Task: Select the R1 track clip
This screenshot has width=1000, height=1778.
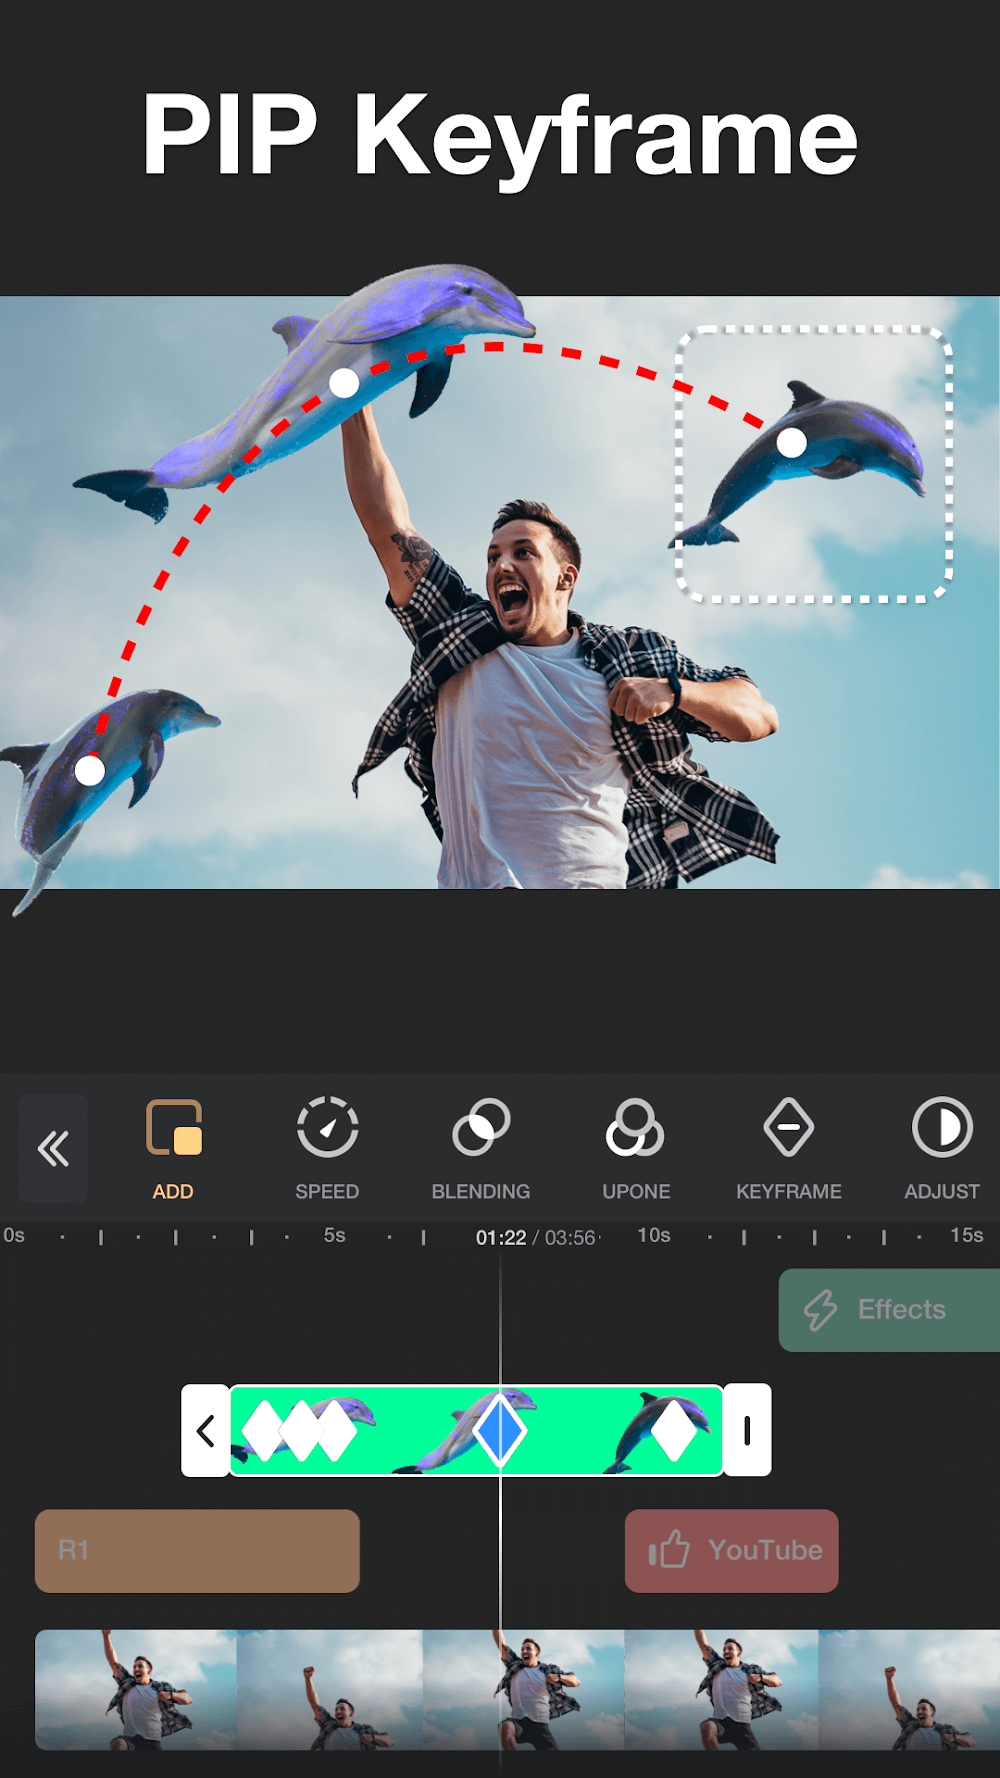Action: tap(197, 1551)
